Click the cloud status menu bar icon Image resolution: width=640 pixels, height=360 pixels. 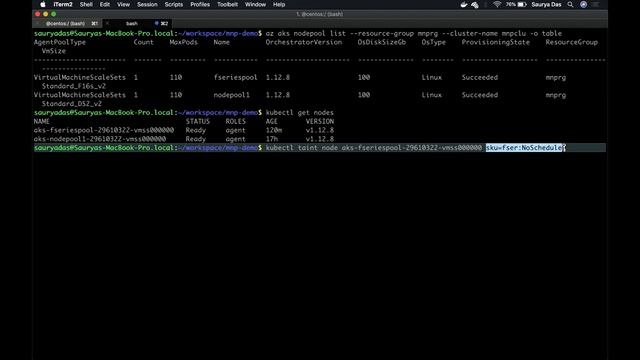click(475, 5)
